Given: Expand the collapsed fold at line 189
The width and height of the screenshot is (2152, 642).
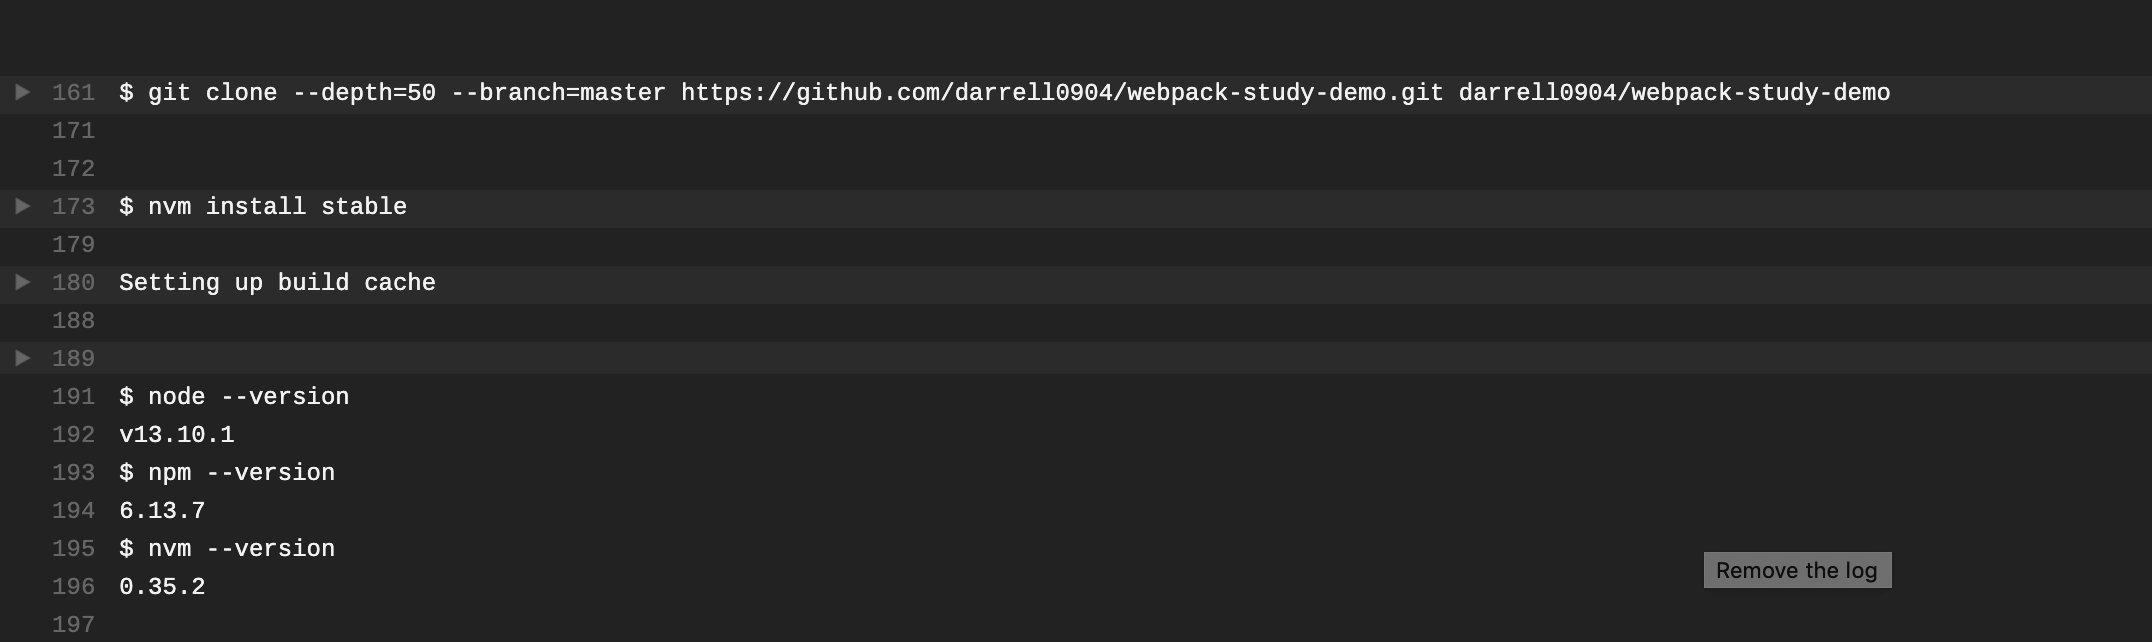Looking at the screenshot, I should pos(22,359).
